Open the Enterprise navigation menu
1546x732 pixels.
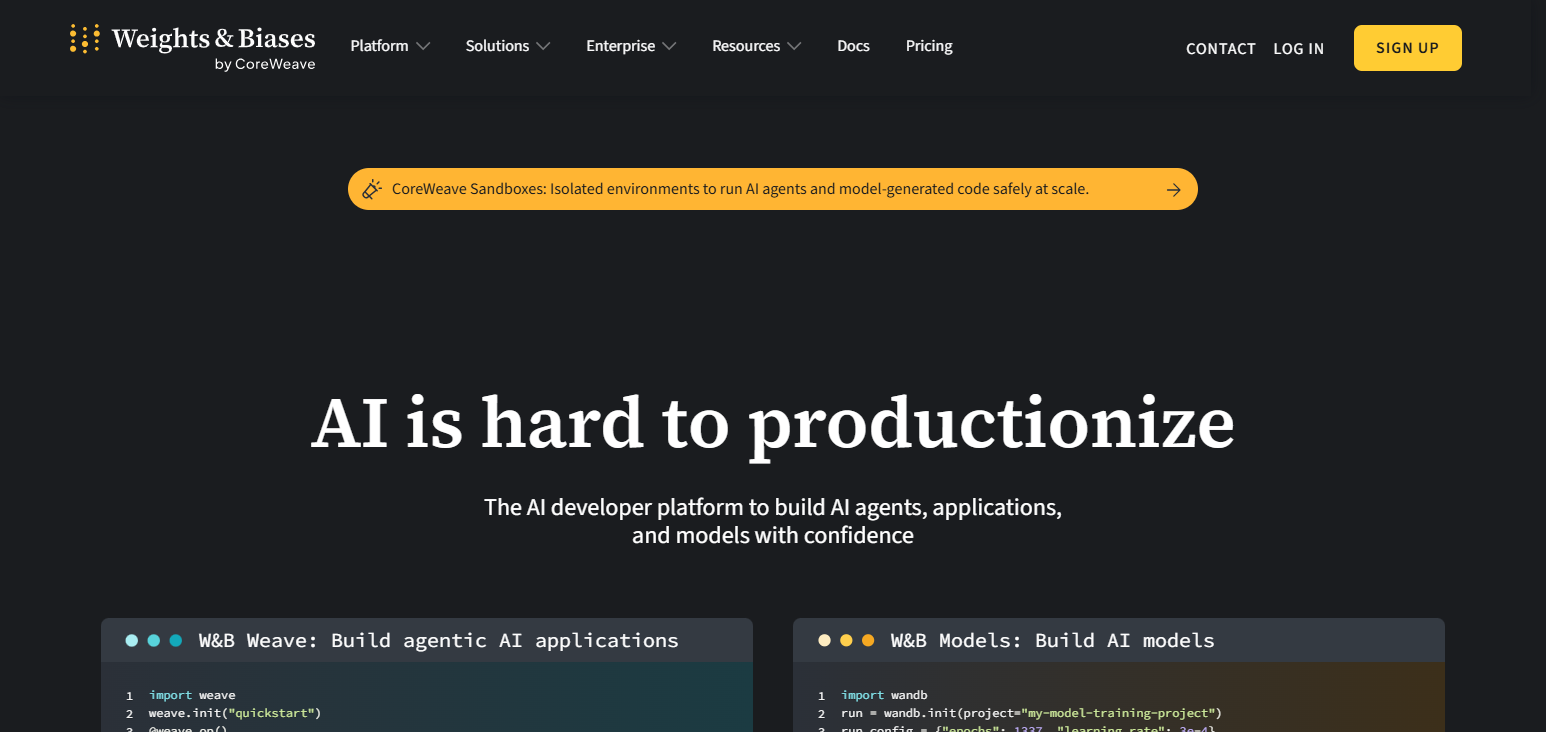(x=631, y=46)
